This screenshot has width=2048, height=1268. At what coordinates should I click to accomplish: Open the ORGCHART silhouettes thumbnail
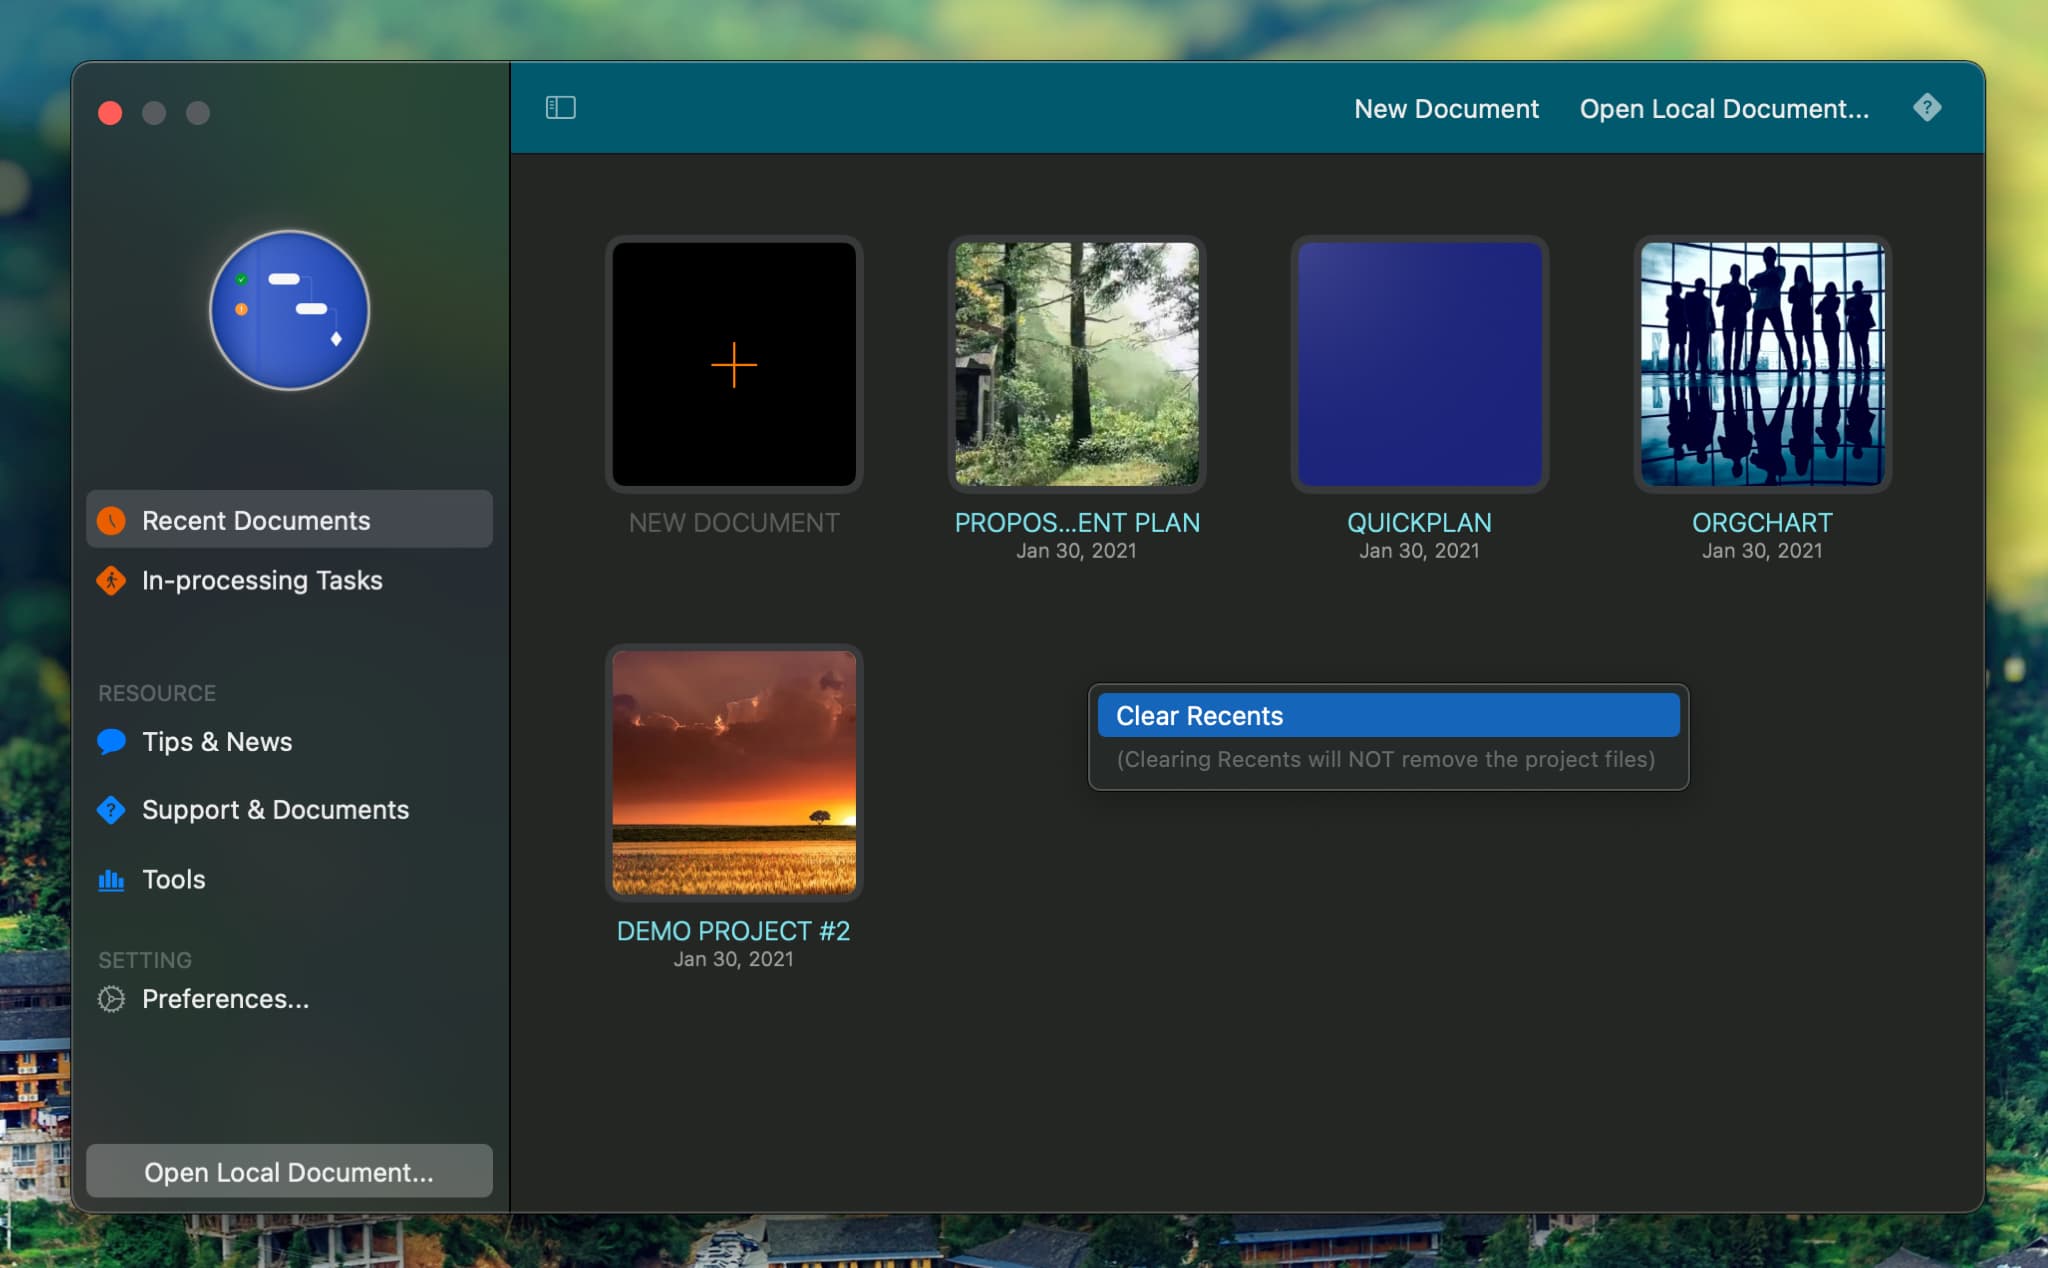pyautogui.click(x=1762, y=364)
